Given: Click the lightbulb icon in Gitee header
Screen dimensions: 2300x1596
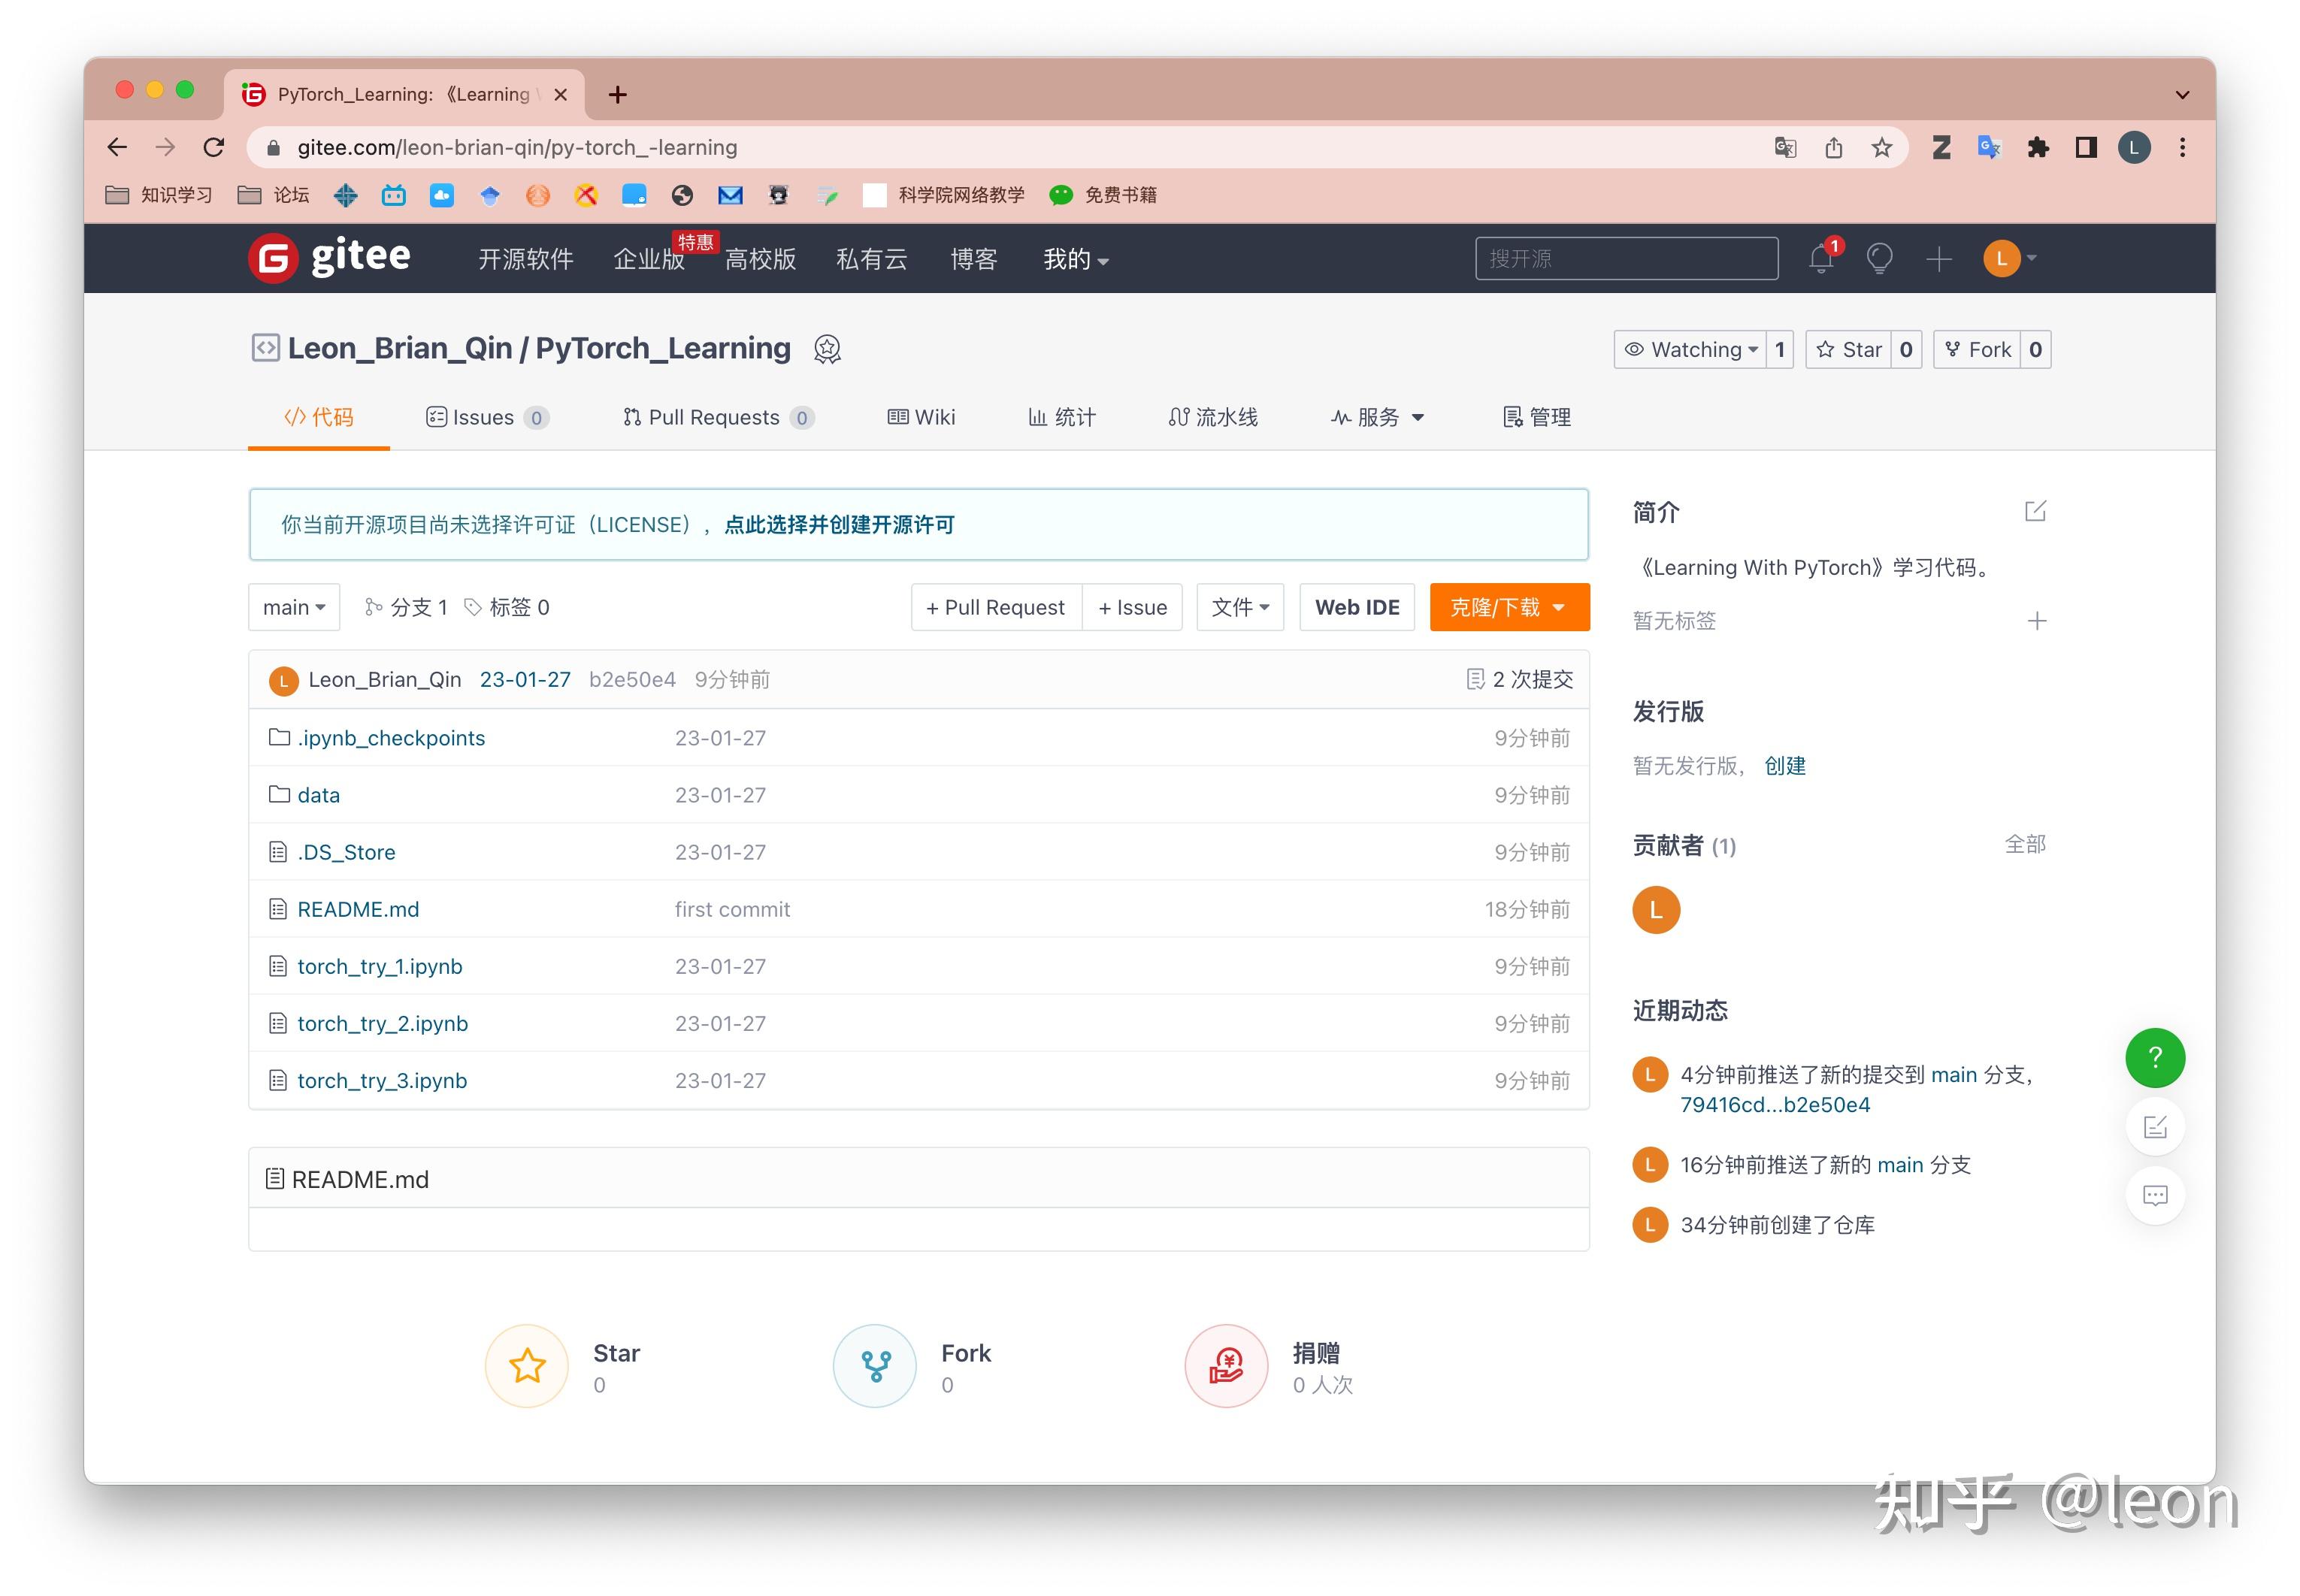Looking at the screenshot, I should pyautogui.click(x=1879, y=259).
